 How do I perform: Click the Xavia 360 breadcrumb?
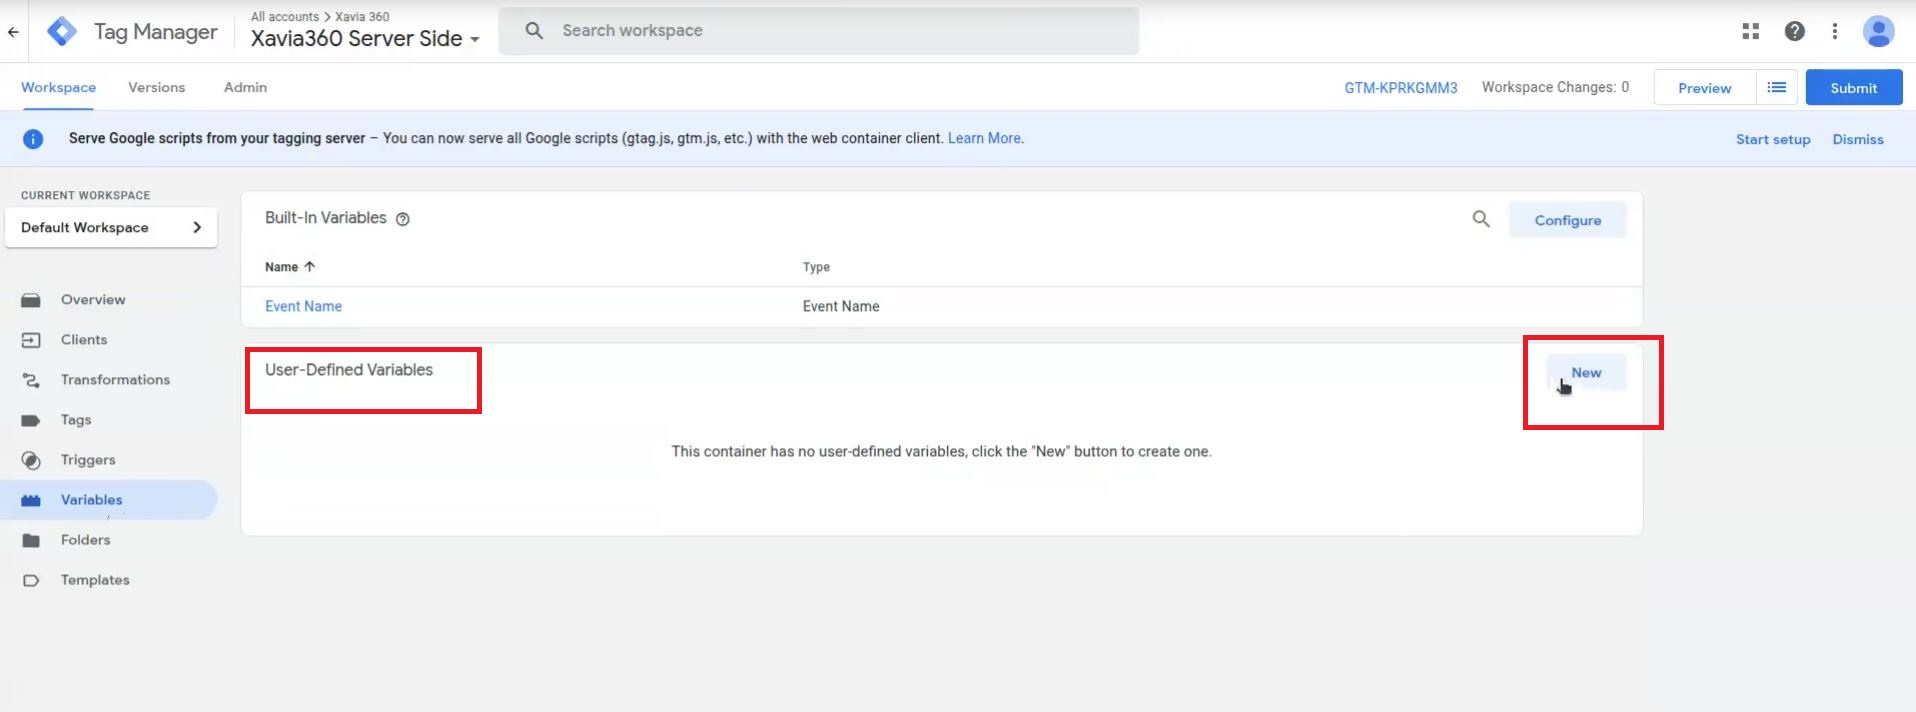coord(362,17)
